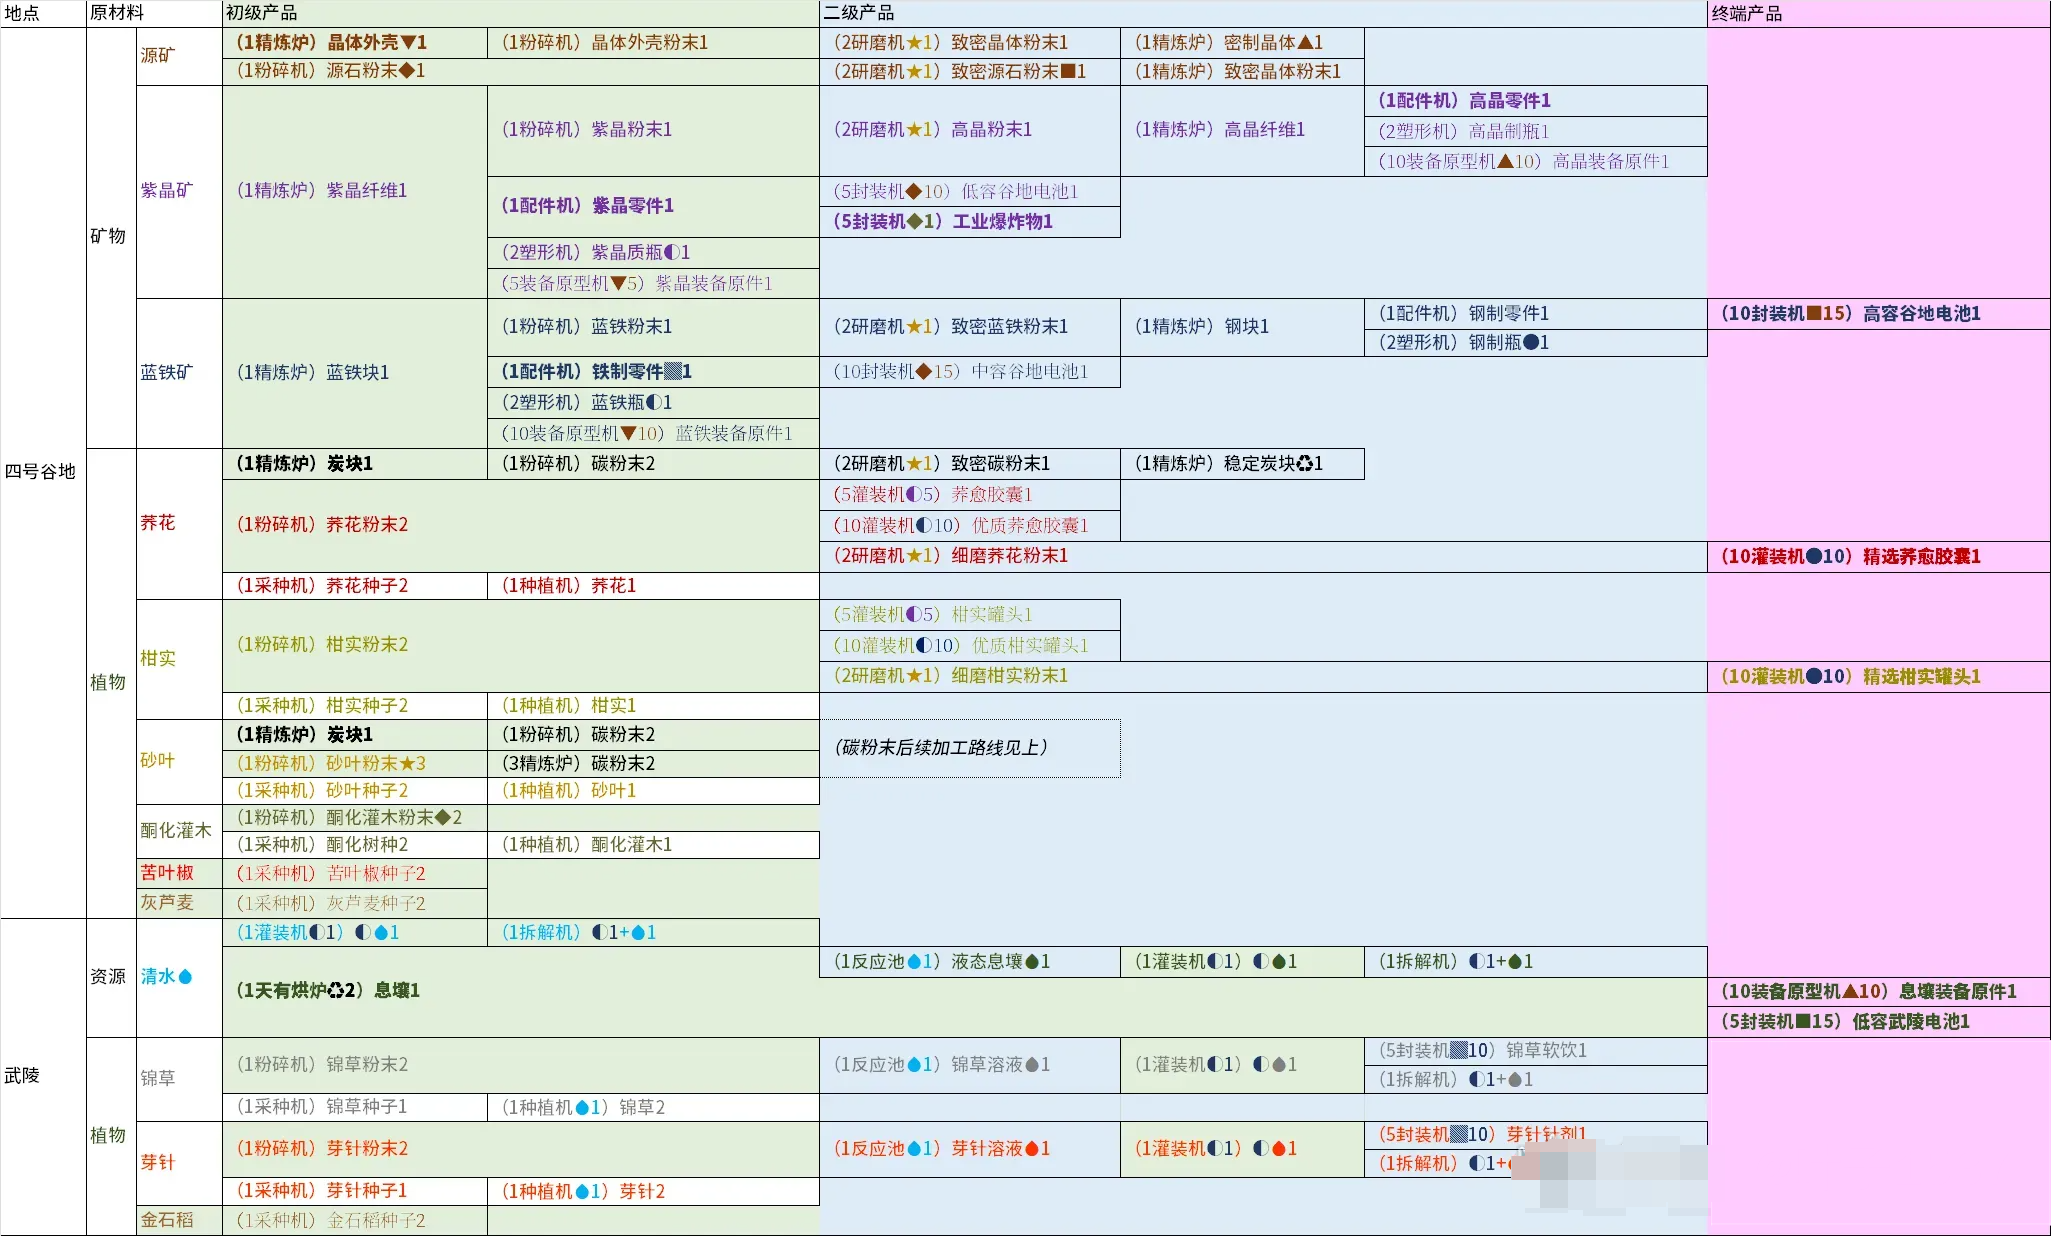
Task: Select the 武陵 location cell
Action: (43, 1076)
